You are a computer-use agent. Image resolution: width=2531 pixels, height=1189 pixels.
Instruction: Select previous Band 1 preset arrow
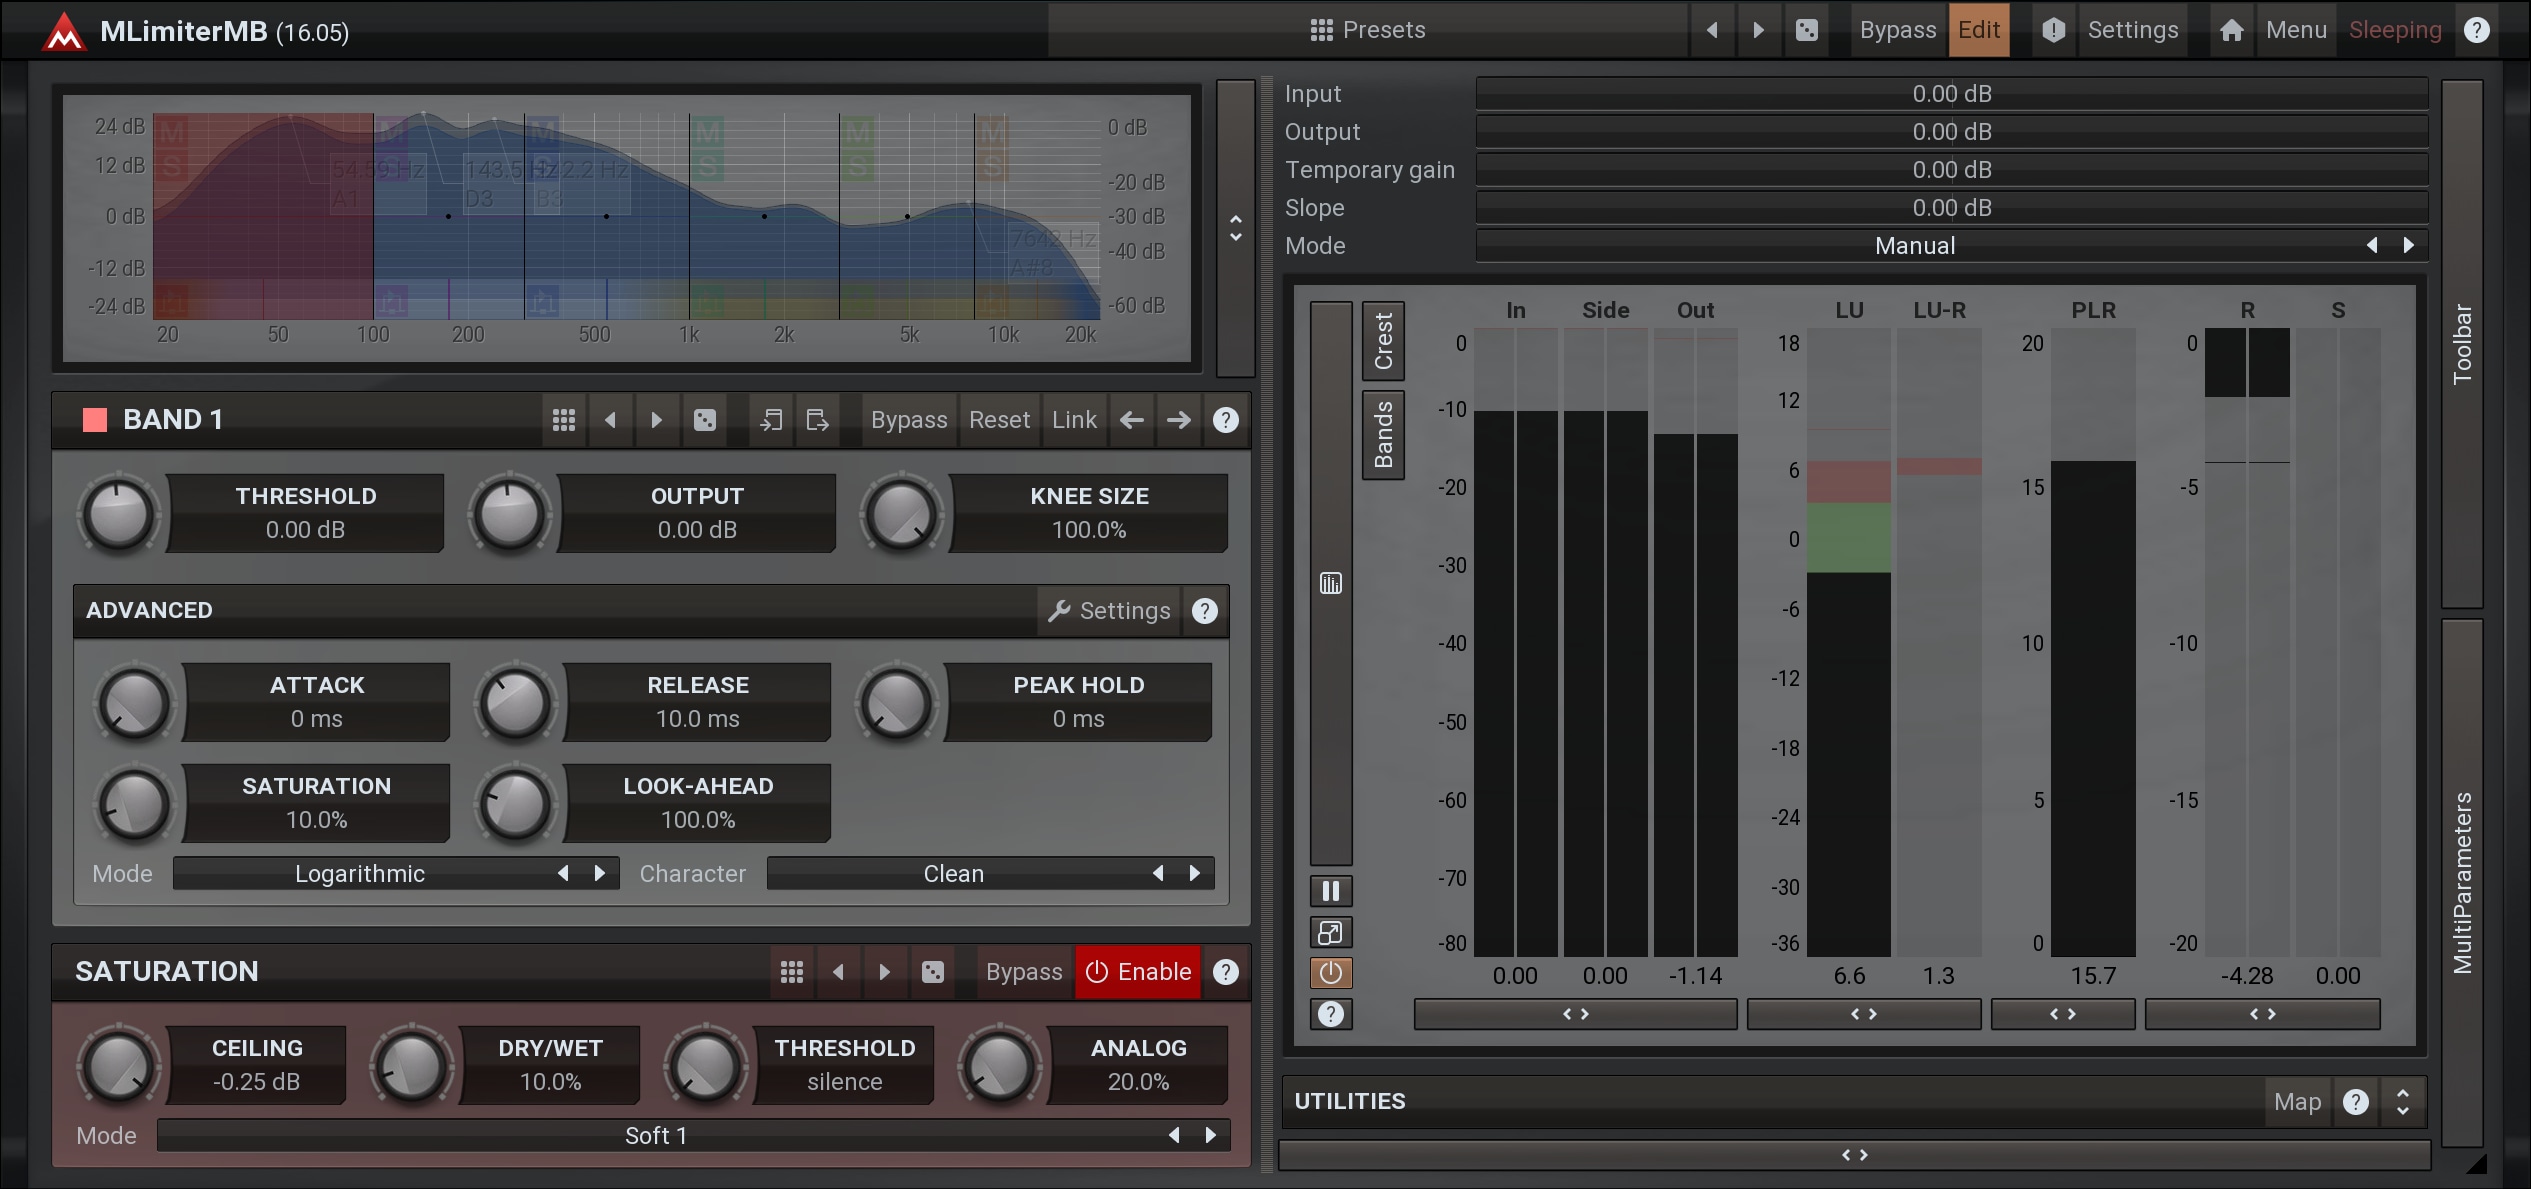tap(610, 420)
